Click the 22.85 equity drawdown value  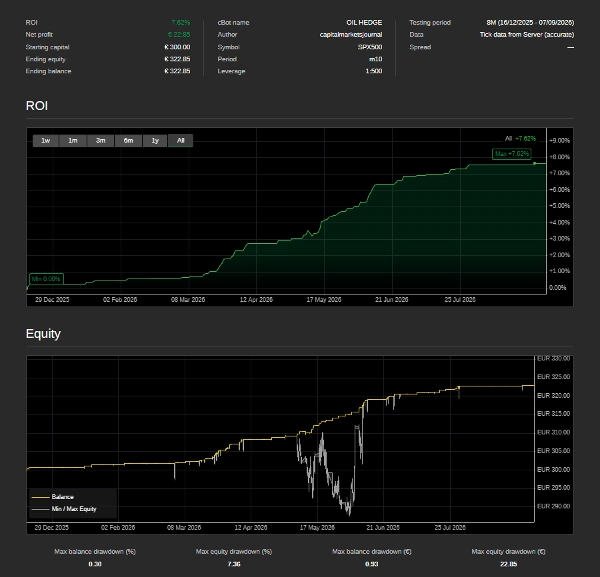pos(508,564)
